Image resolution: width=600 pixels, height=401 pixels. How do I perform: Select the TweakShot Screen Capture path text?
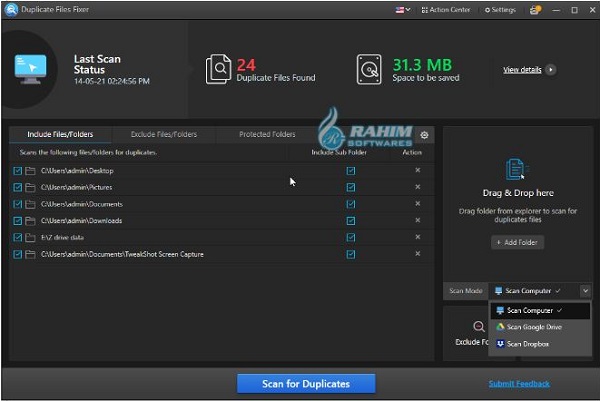click(122, 254)
